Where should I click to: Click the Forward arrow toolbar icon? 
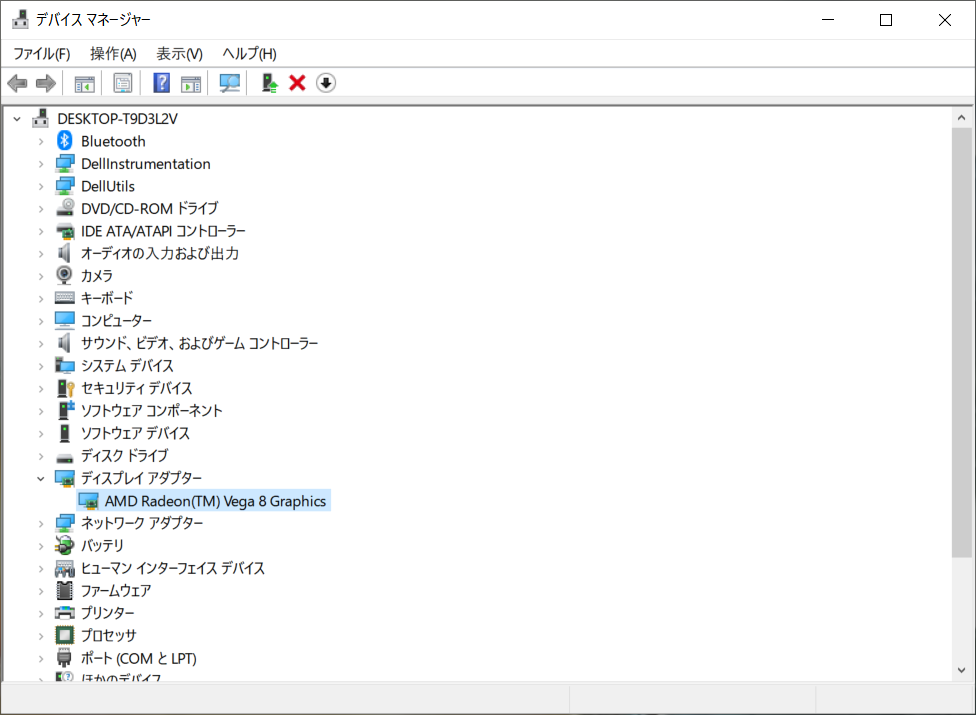46,83
